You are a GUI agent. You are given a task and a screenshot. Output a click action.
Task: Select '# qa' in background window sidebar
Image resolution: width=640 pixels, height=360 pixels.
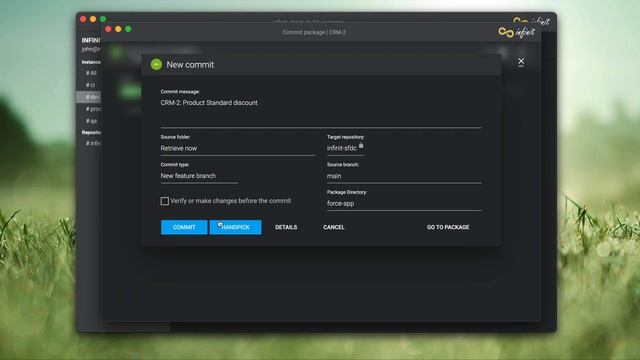coord(91,121)
